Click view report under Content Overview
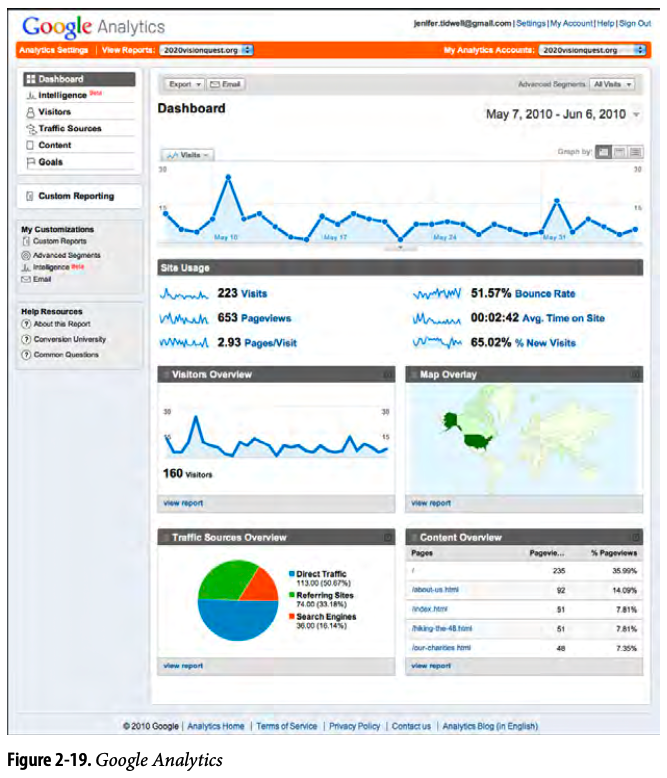The image size is (667, 778). click(431, 666)
